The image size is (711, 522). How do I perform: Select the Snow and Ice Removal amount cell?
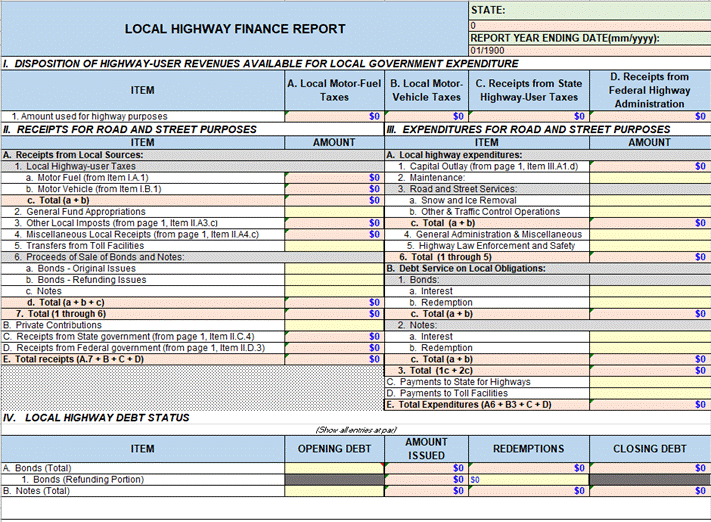point(650,200)
